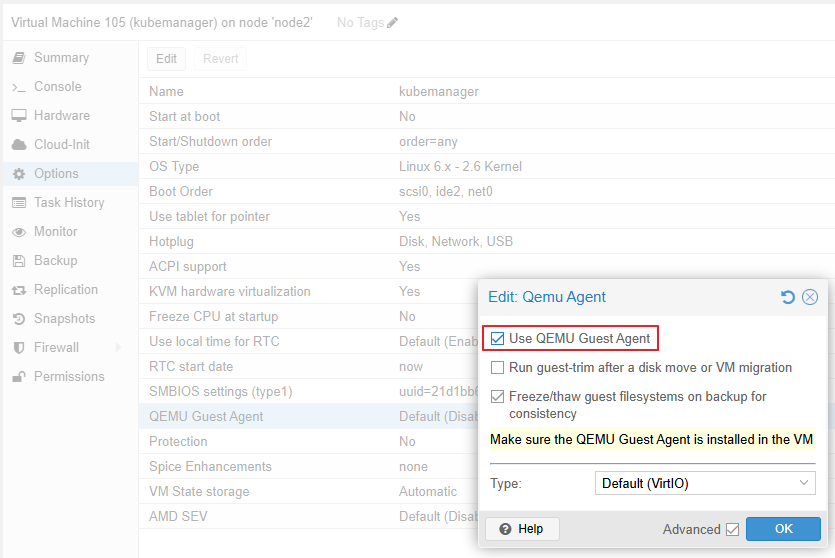Reset the Qemu Agent dialog with undo icon
Image resolution: width=835 pixels, height=558 pixels.
click(788, 297)
